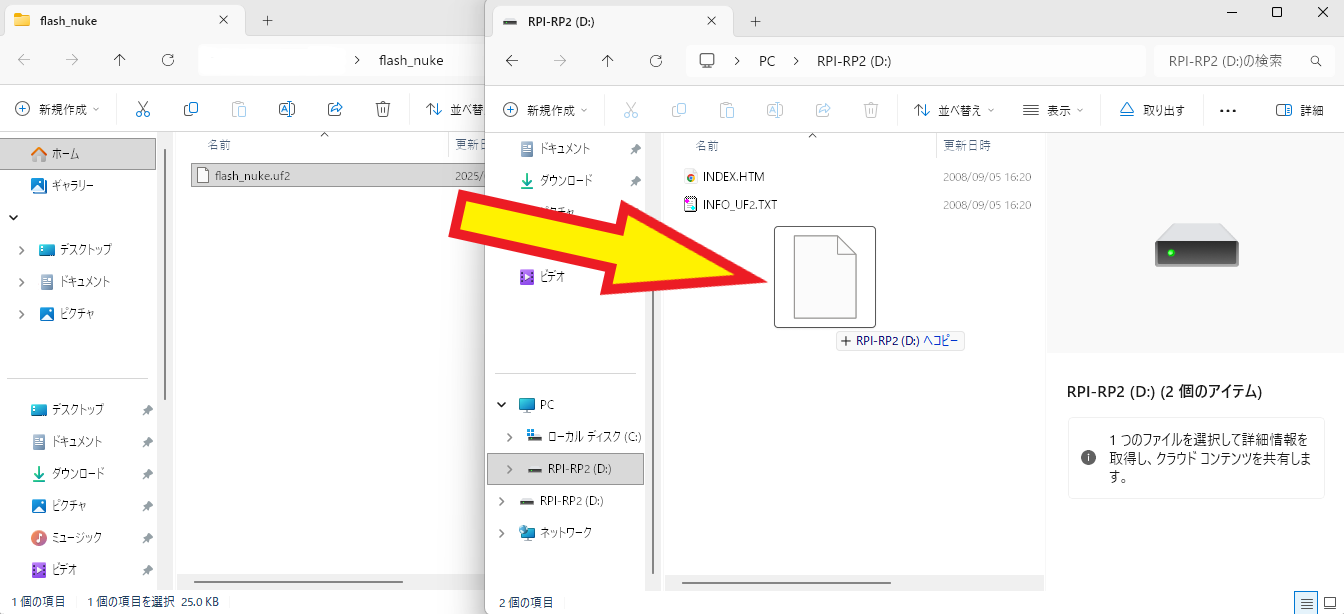This screenshot has width=1344, height=614.
Task: Click the share icon in left window
Action: pyautogui.click(x=335, y=109)
